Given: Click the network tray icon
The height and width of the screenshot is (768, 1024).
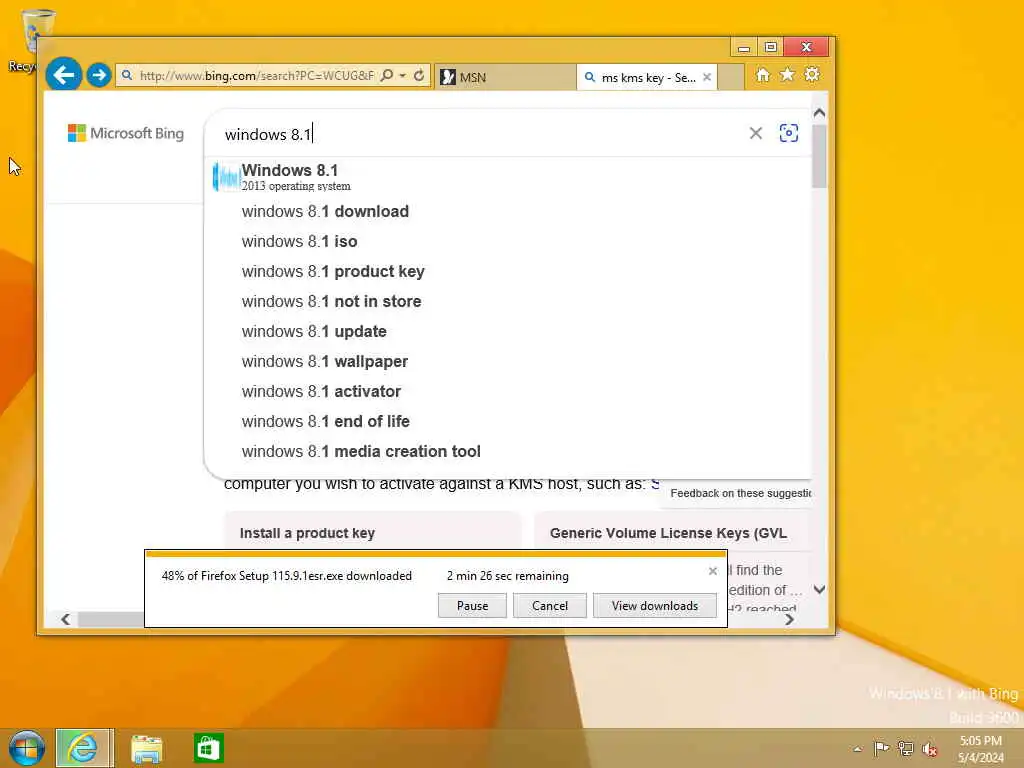Looking at the screenshot, I should coord(905,748).
